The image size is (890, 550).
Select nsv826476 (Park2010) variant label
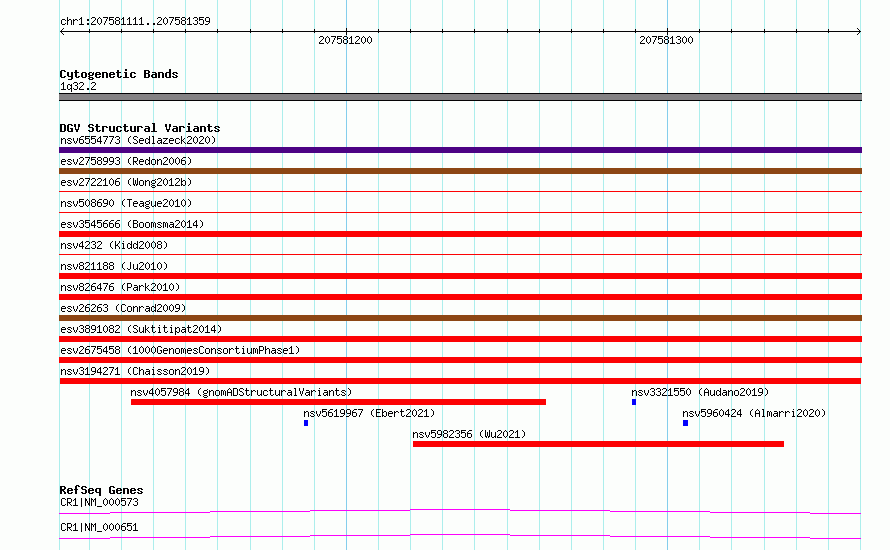click(120, 287)
